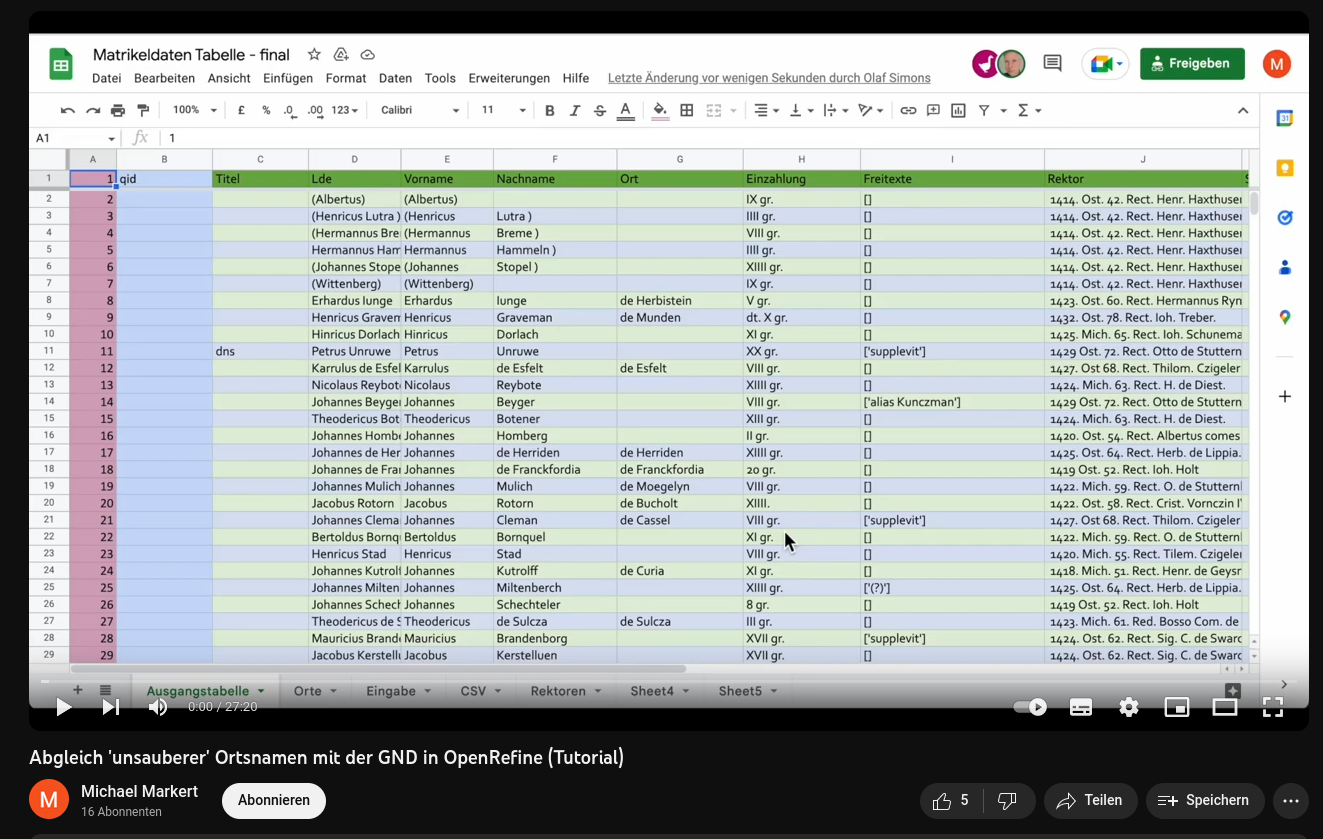
Task: Toggle autoplay switch in player
Action: click(x=1030, y=707)
